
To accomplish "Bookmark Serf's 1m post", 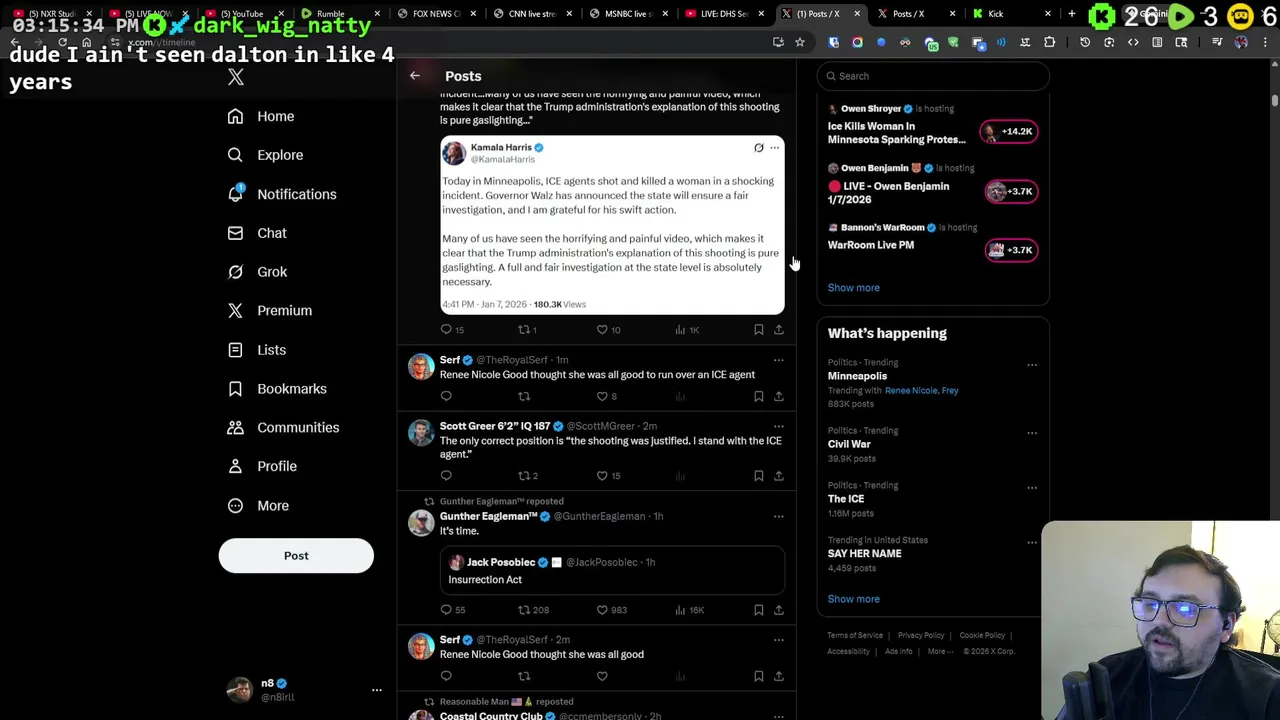I will (759, 396).
